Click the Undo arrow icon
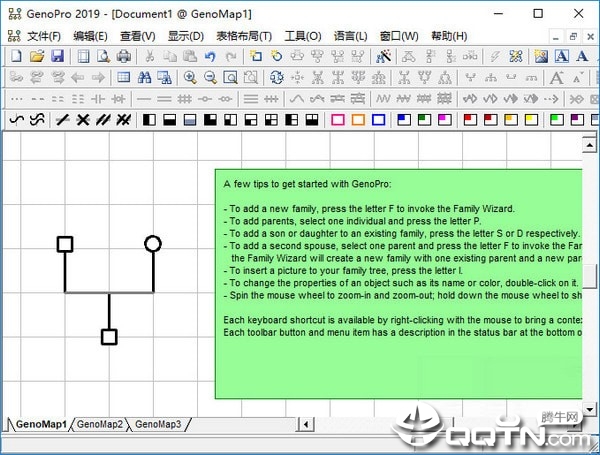This screenshot has height=455, width=600. (210, 57)
